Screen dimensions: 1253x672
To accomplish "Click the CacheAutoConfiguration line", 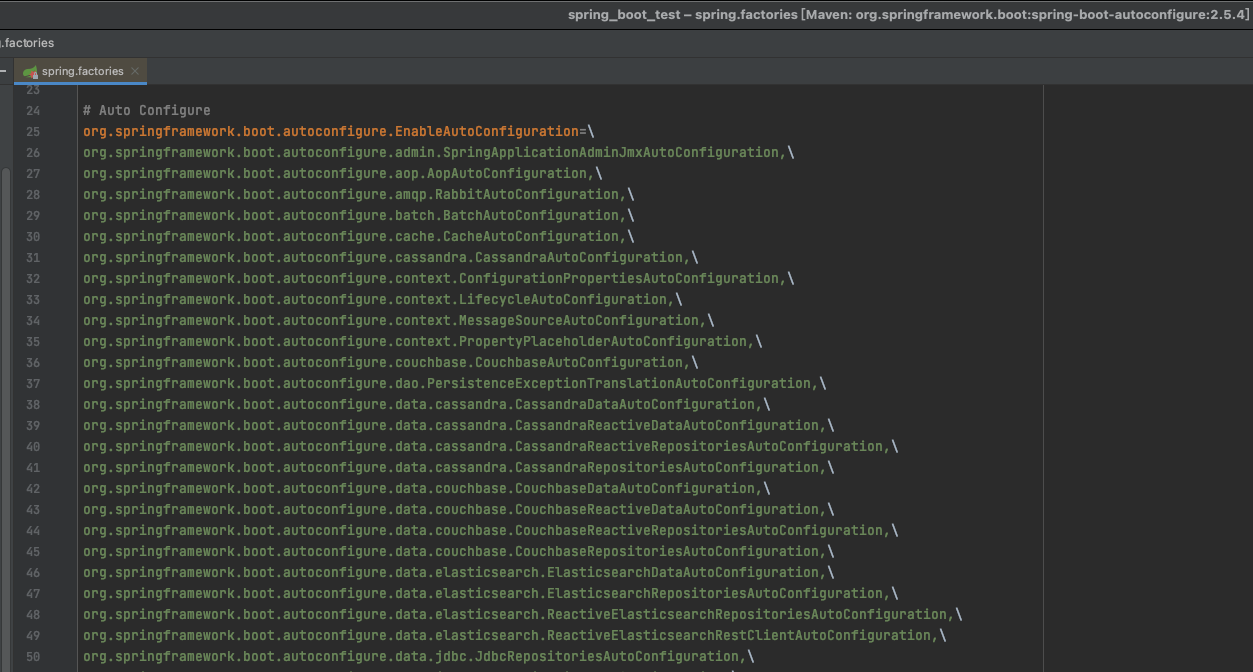I will click(359, 236).
